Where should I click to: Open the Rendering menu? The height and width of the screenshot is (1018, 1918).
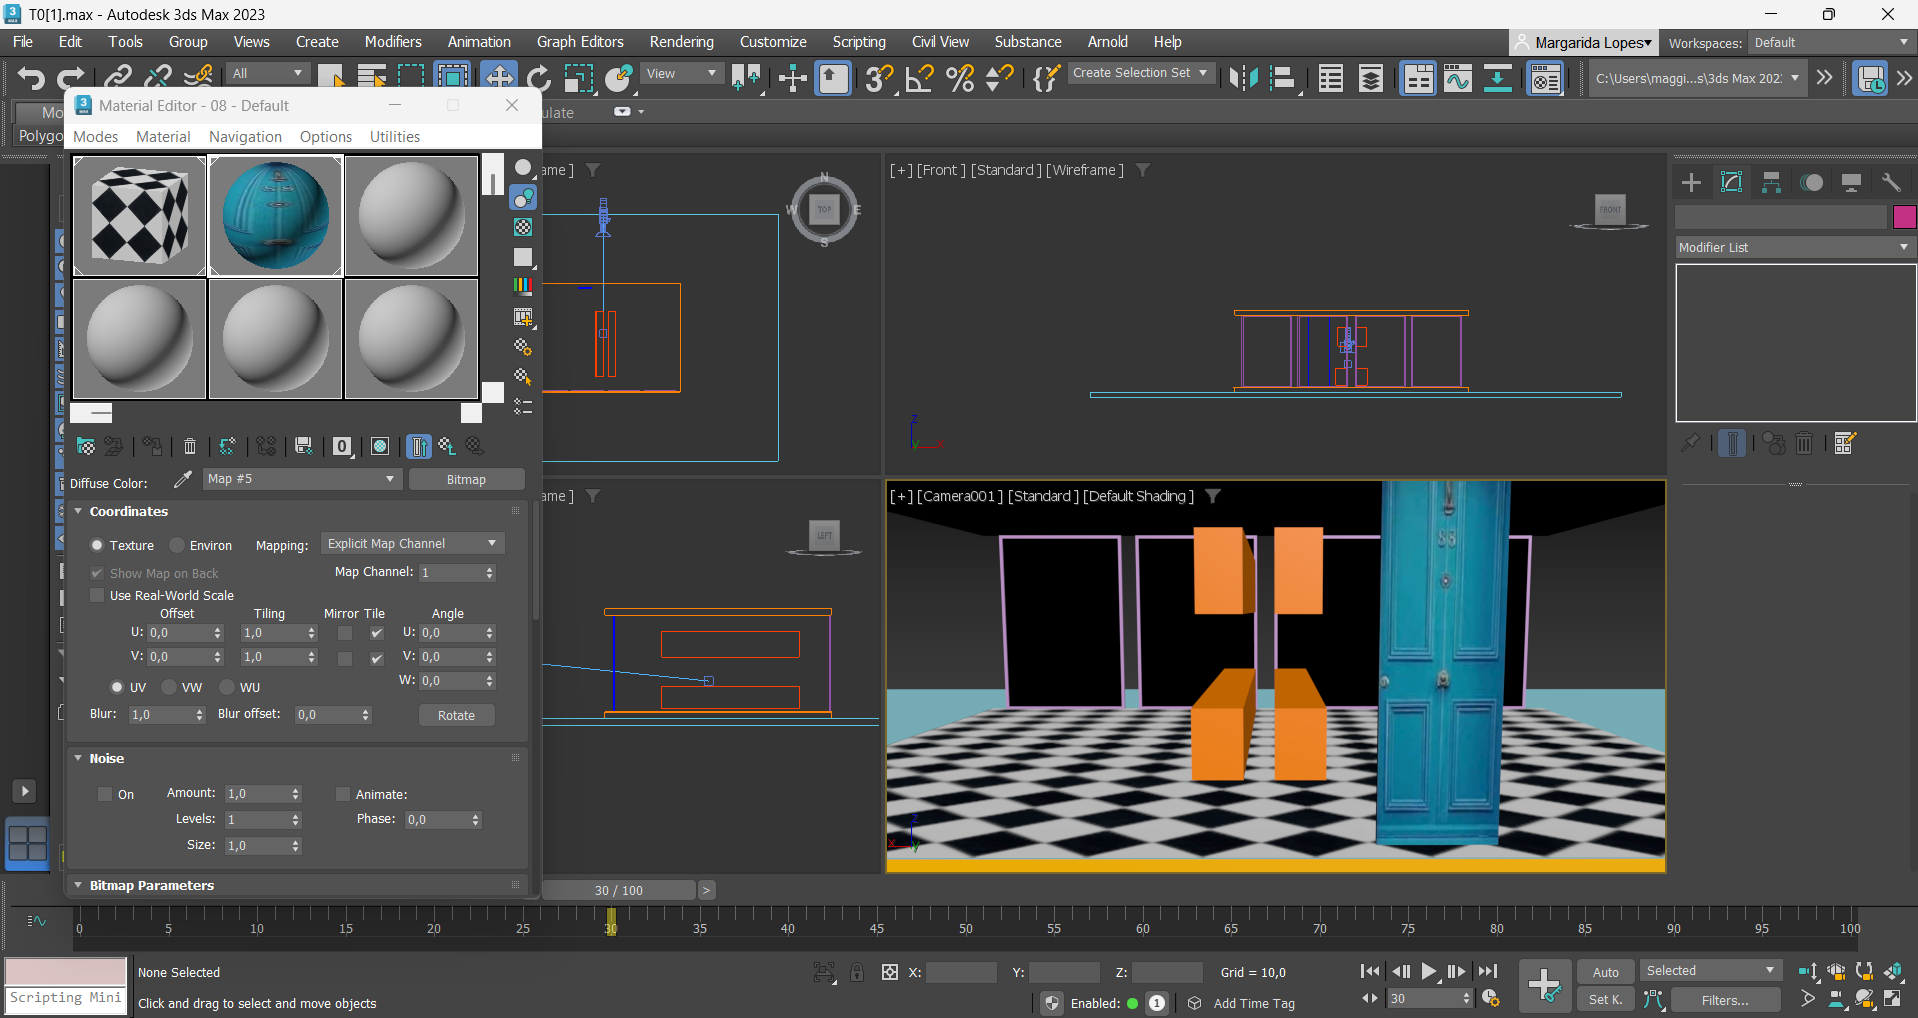tap(681, 42)
